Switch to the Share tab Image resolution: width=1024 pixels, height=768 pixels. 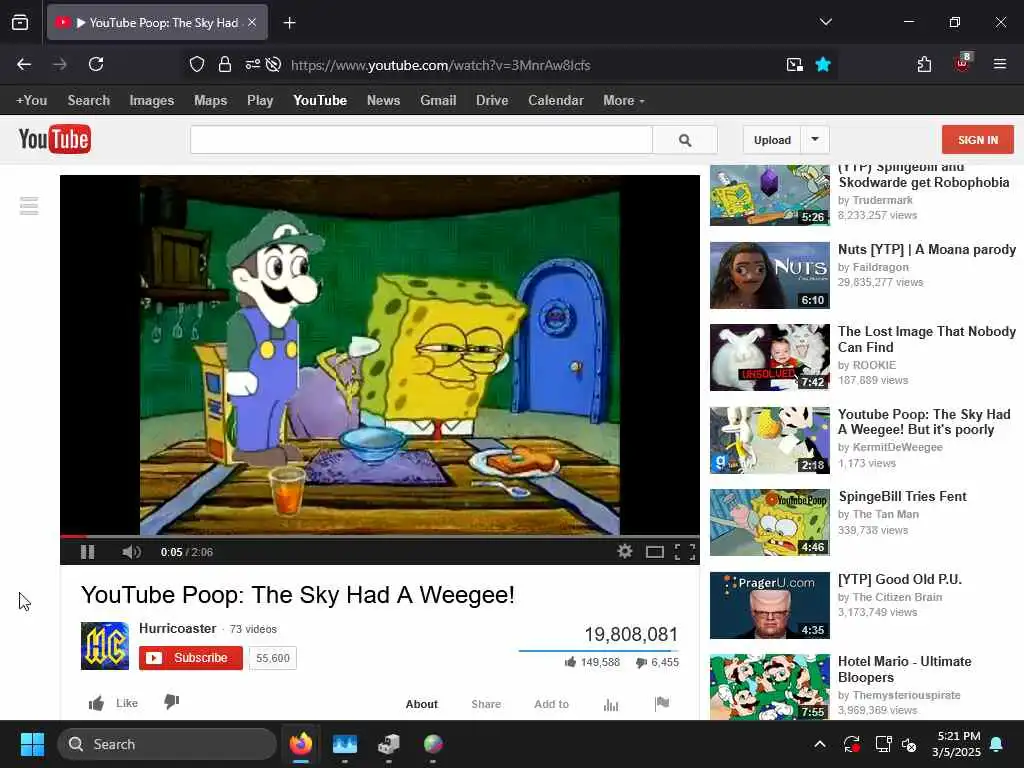point(487,704)
